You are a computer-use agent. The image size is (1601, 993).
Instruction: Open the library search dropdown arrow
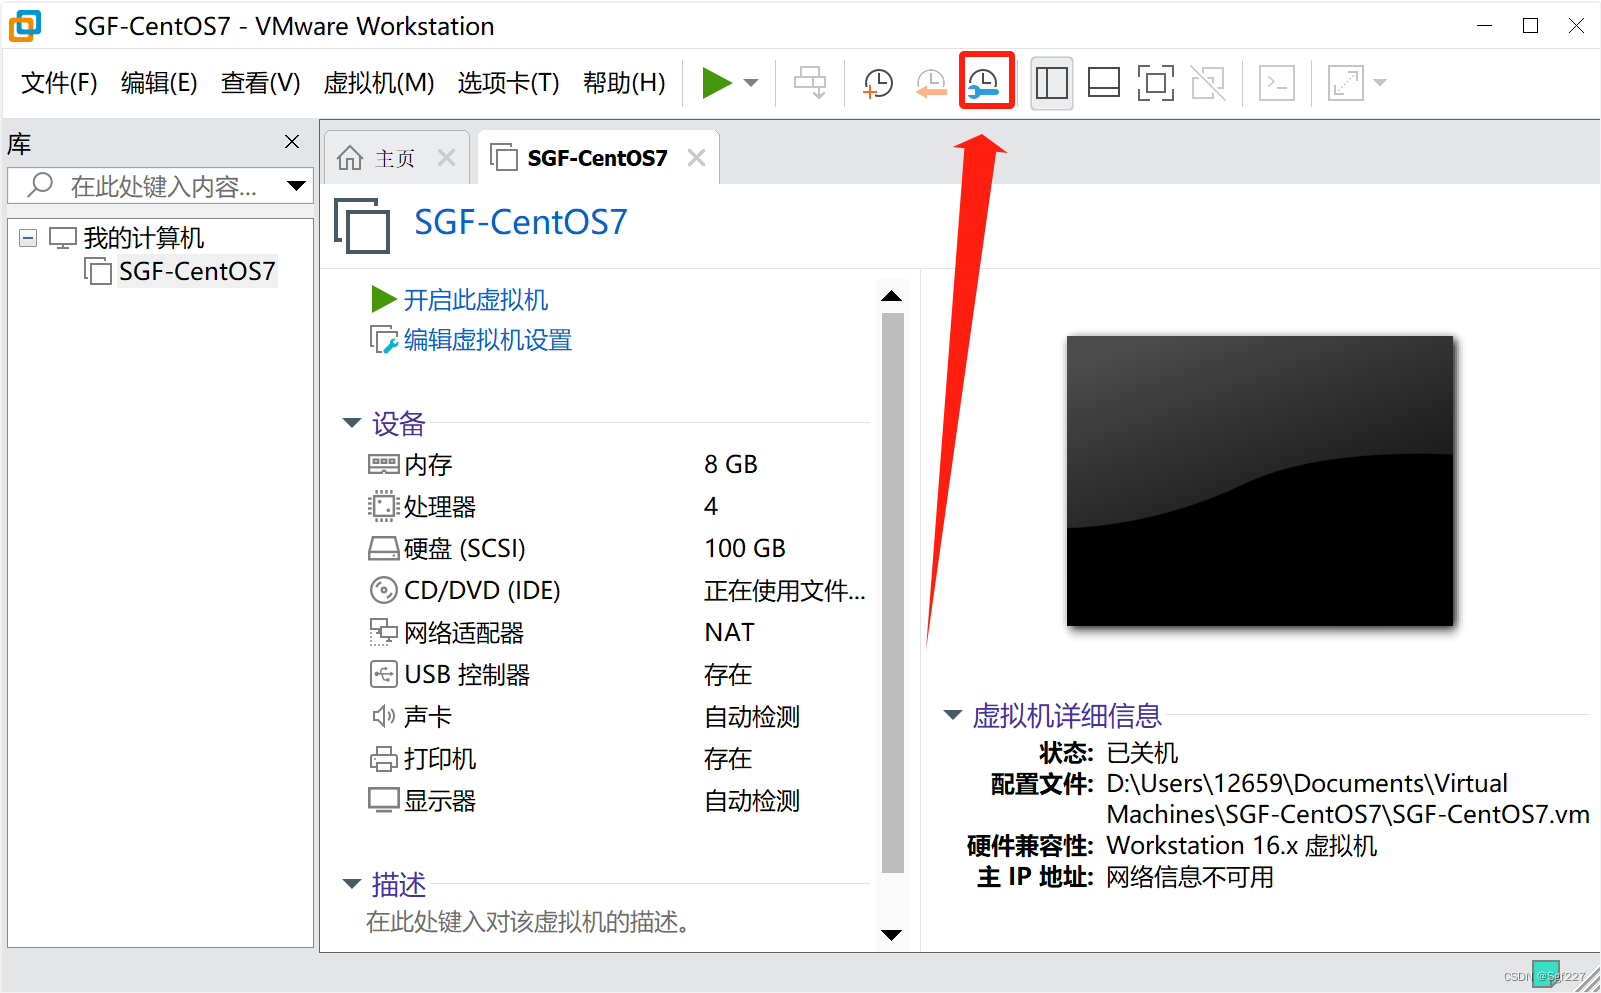[x=296, y=186]
